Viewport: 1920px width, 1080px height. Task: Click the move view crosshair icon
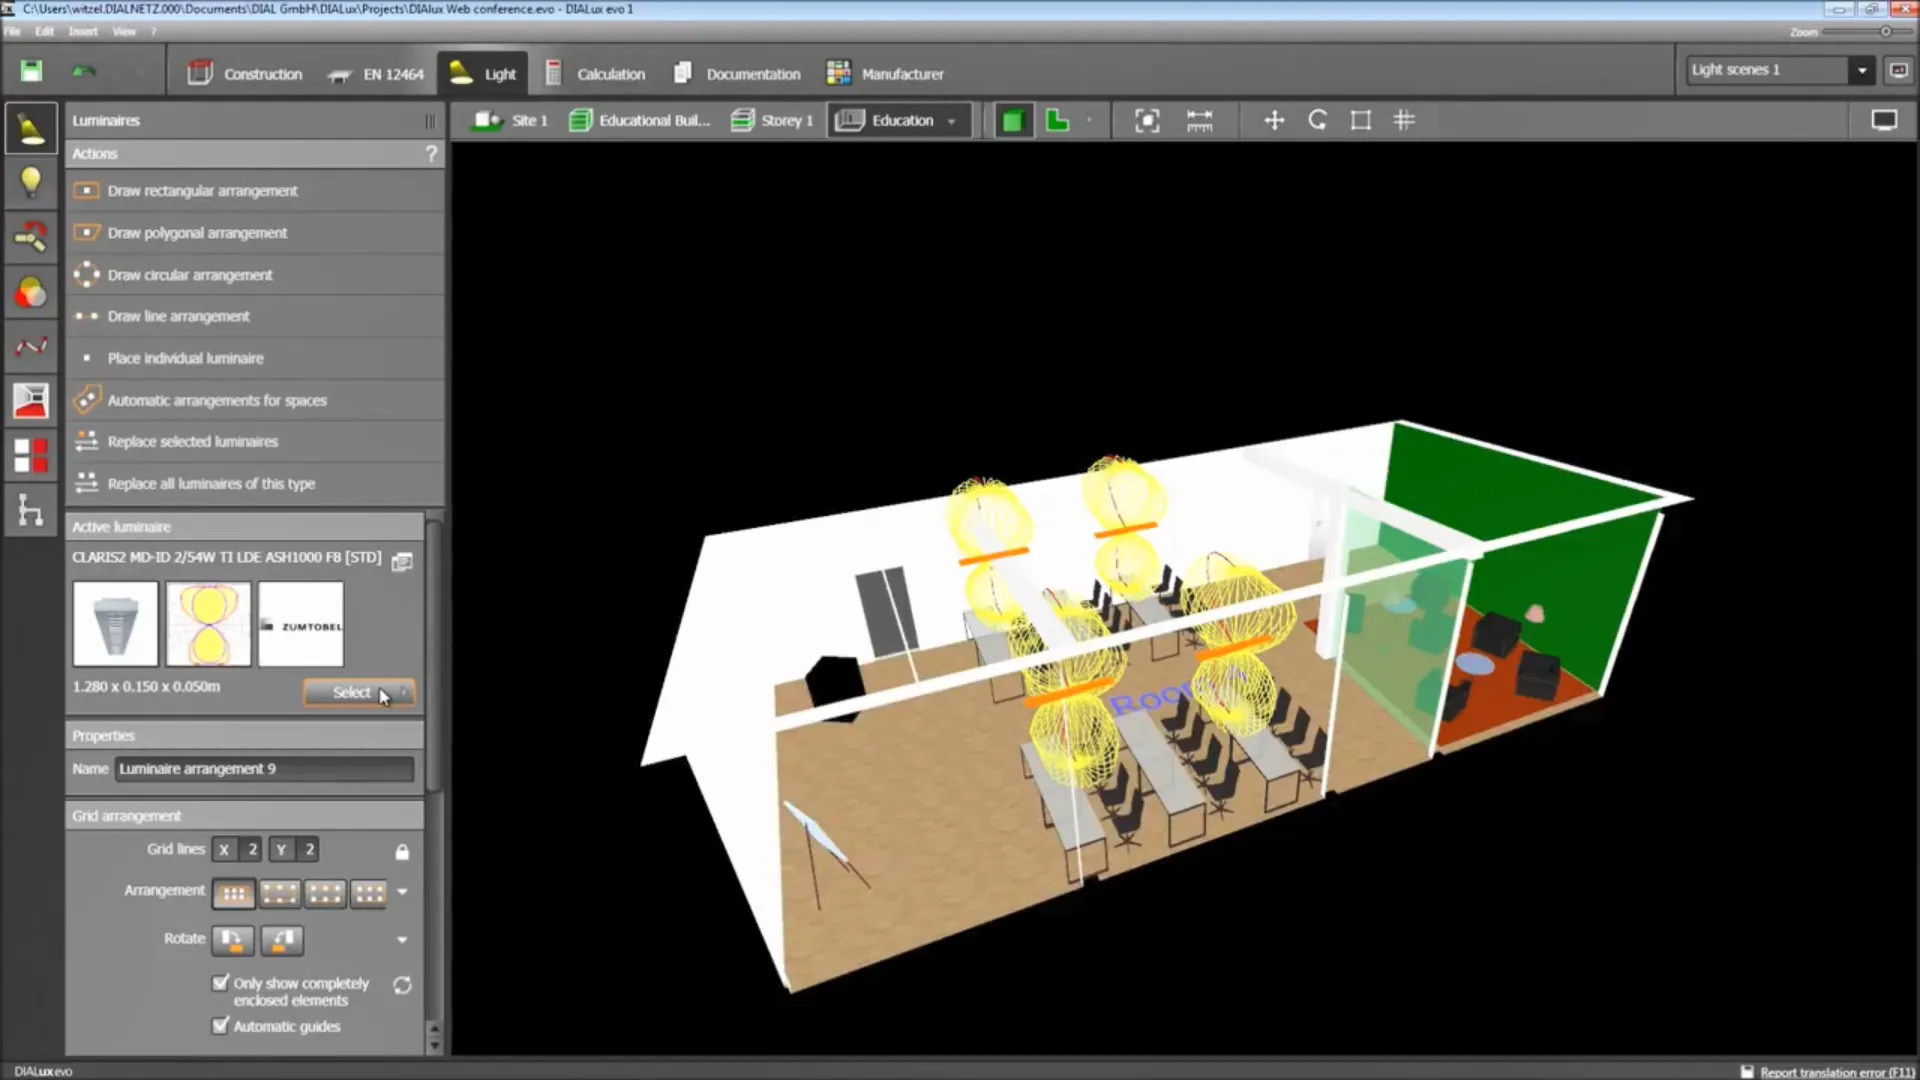pos(1273,121)
